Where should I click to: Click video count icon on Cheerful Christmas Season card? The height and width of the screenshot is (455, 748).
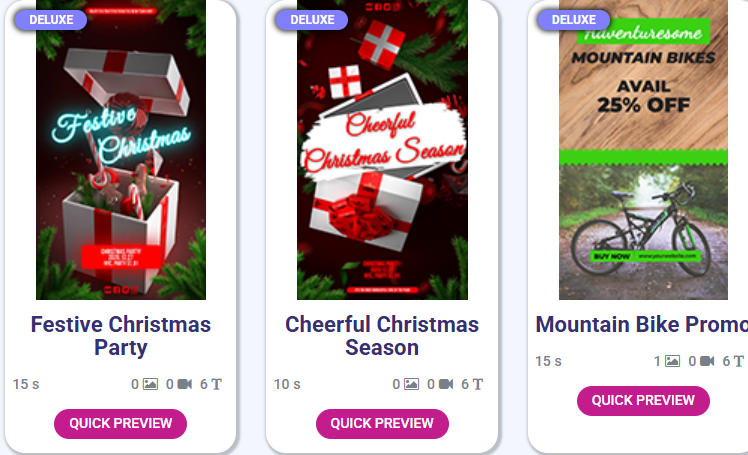[x=446, y=384]
